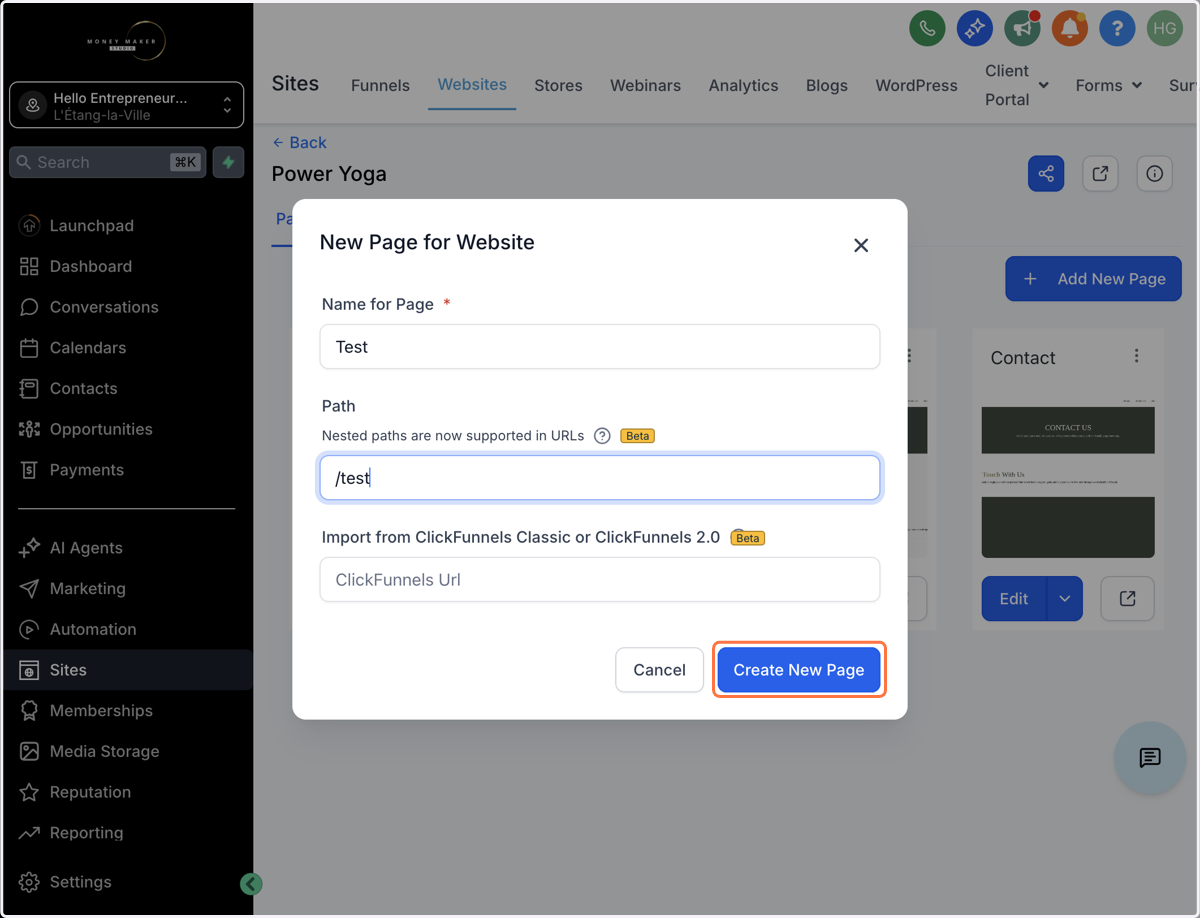Go Back to websites list

coord(299,142)
